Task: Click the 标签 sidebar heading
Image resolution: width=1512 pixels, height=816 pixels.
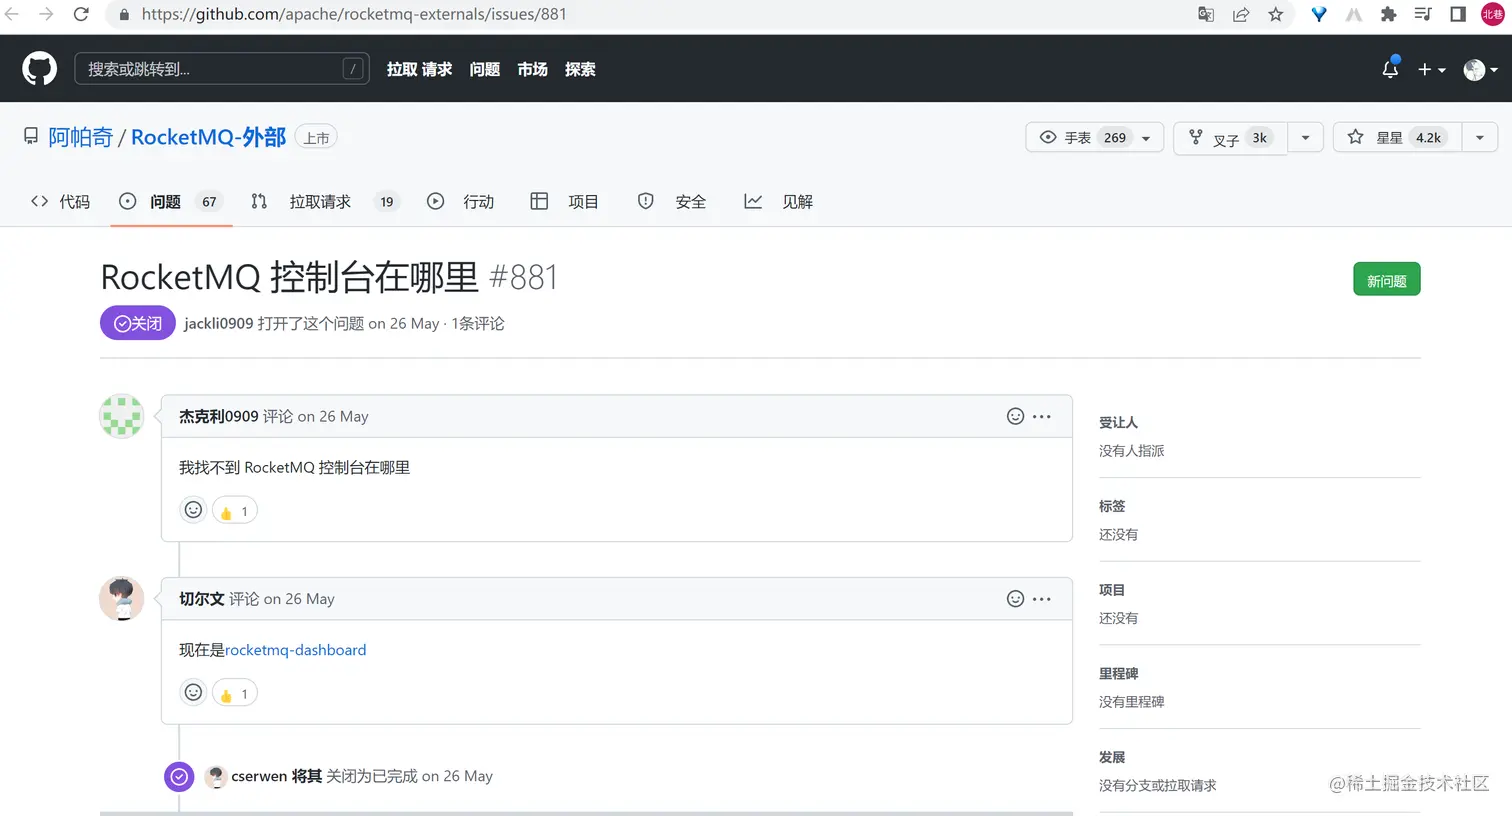Action: (1112, 506)
